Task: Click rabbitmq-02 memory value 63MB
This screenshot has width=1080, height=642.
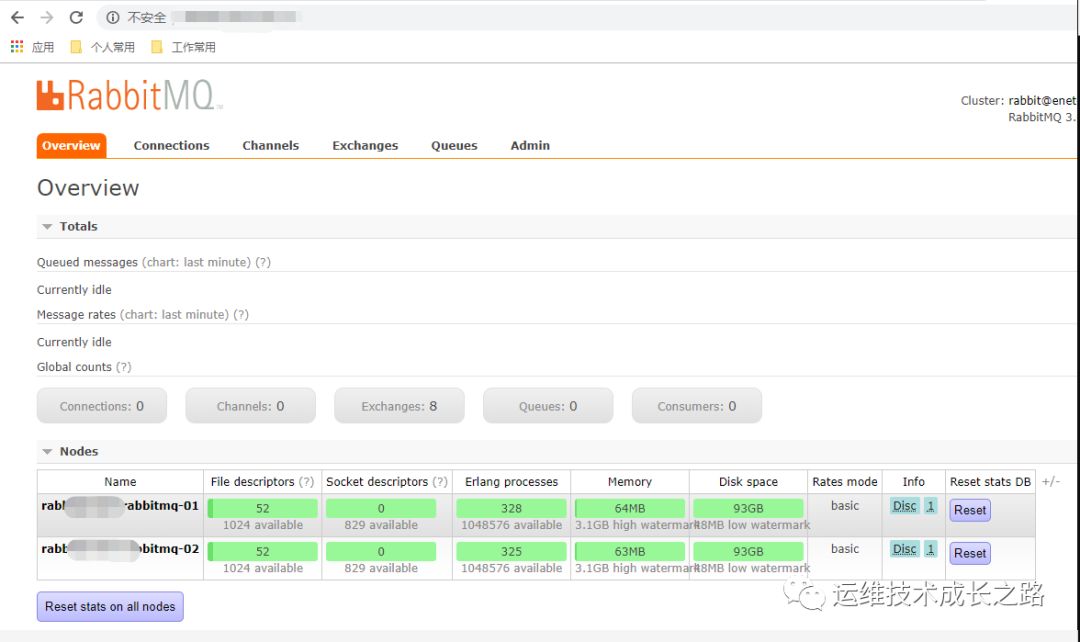Action: pos(630,552)
